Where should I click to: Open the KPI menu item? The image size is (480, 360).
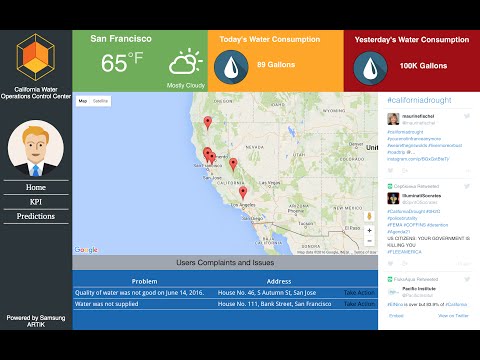36,202
